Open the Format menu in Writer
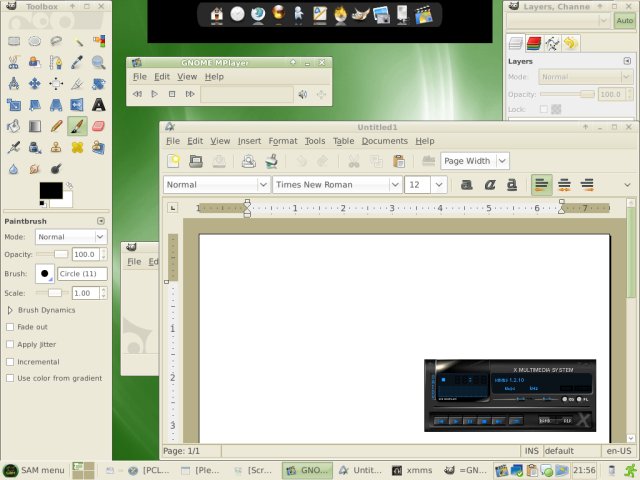 (282, 141)
